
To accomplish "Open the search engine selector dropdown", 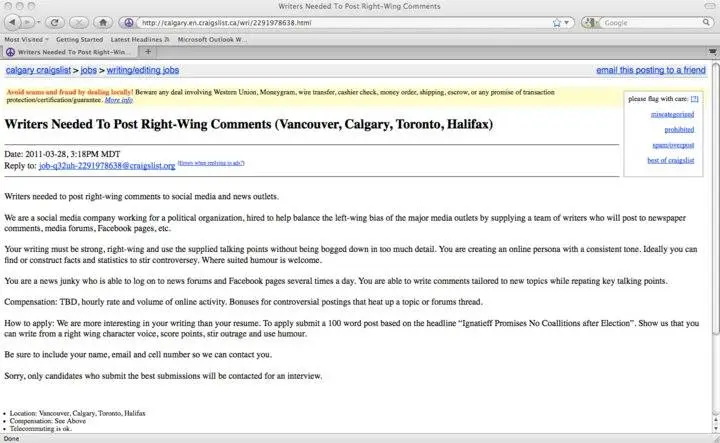I will click(590, 21).
